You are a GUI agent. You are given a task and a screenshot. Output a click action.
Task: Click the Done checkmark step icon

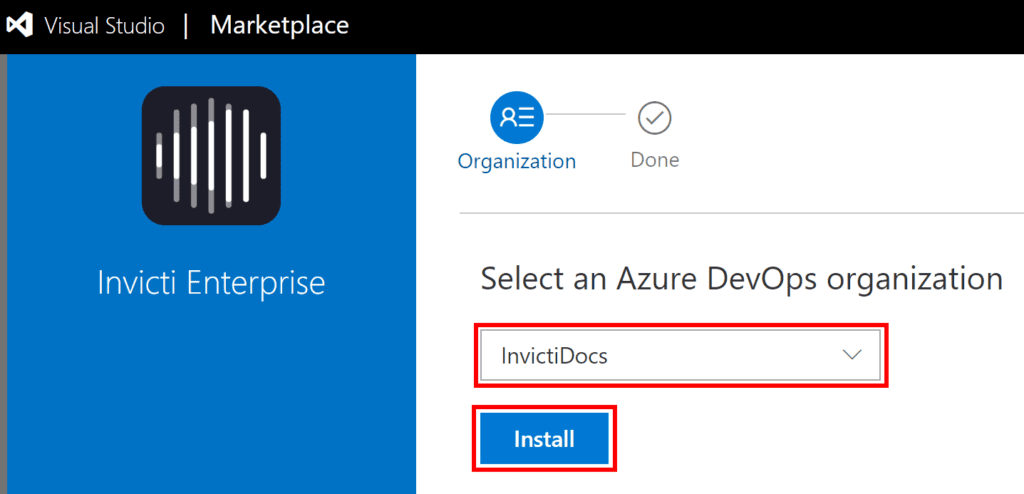655,118
